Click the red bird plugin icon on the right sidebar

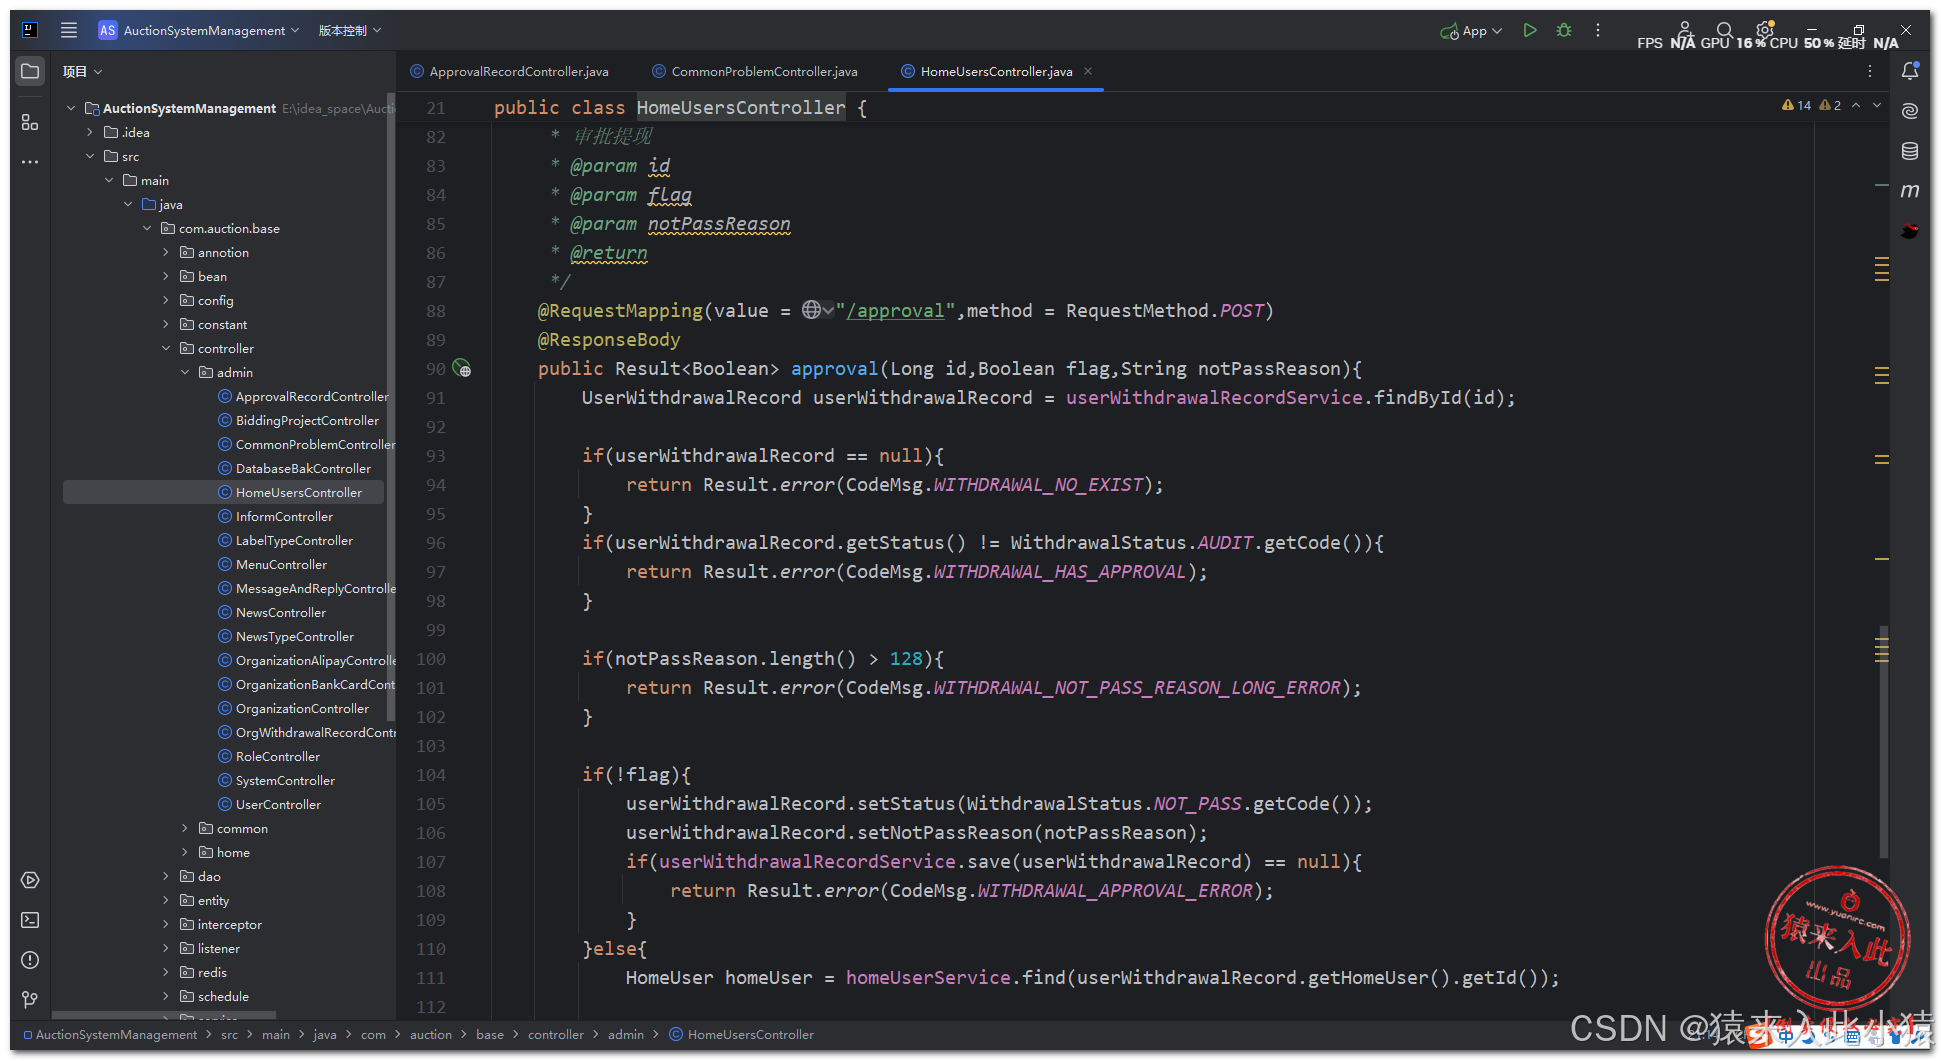pyautogui.click(x=1910, y=231)
